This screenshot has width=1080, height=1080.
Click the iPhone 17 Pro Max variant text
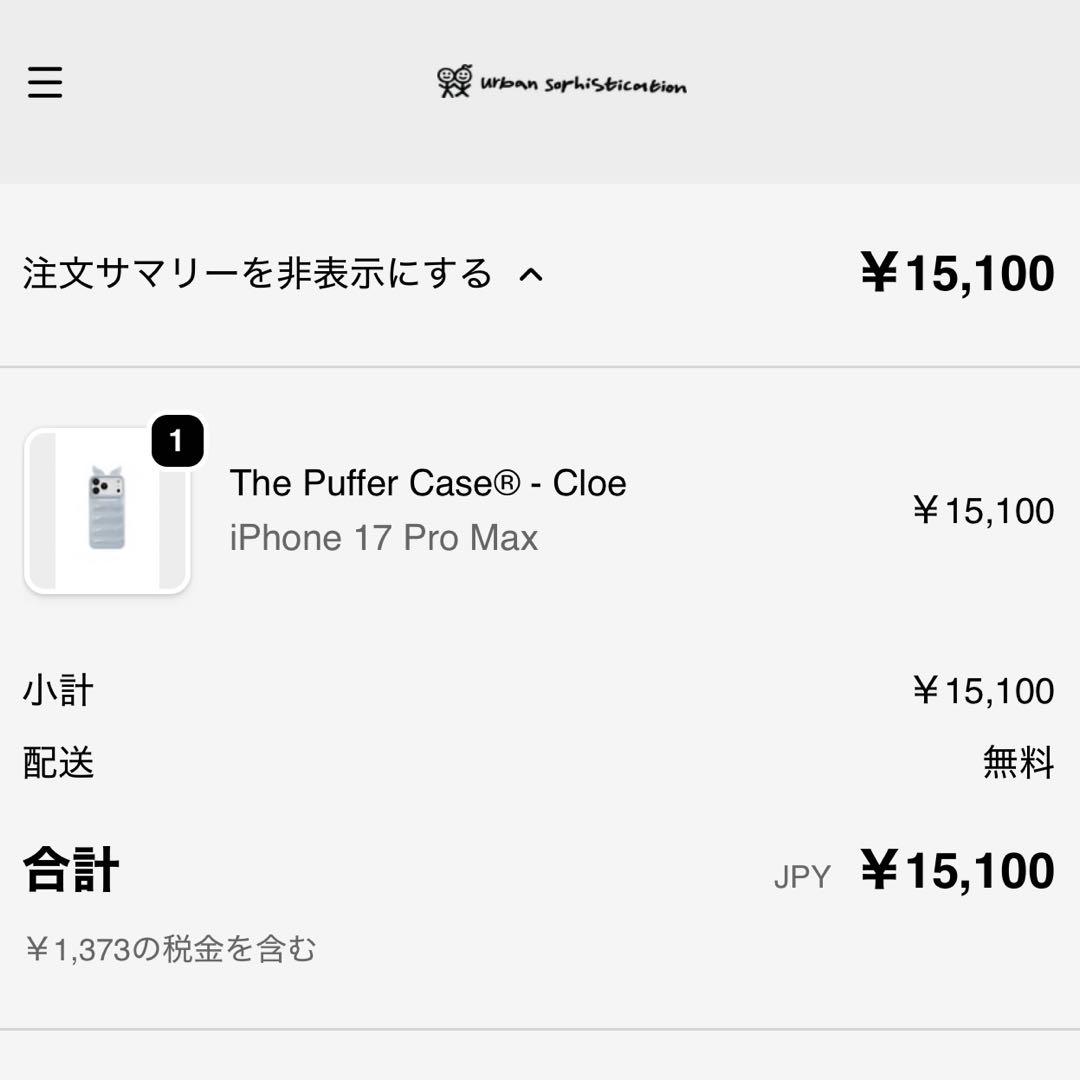pyautogui.click(x=384, y=538)
